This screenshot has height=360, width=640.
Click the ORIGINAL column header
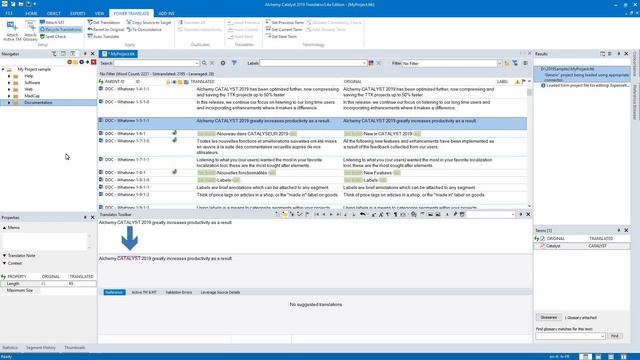[x=352, y=82]
